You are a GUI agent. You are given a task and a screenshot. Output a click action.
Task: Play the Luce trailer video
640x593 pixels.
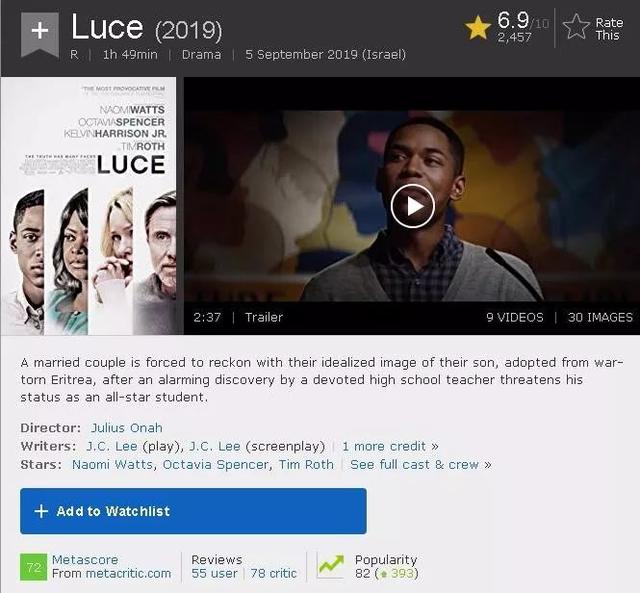(x=412, y=206)
